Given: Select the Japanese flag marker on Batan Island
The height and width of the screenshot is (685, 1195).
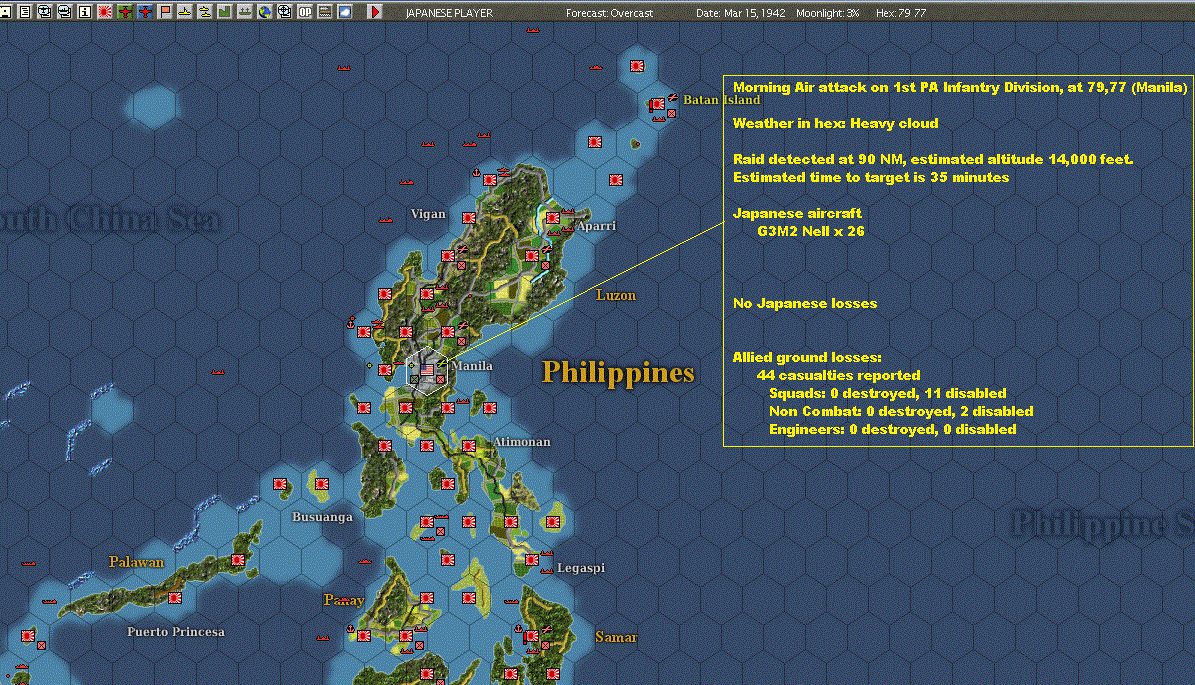Looking at the screenshot, I should click(x=657, y=104).
